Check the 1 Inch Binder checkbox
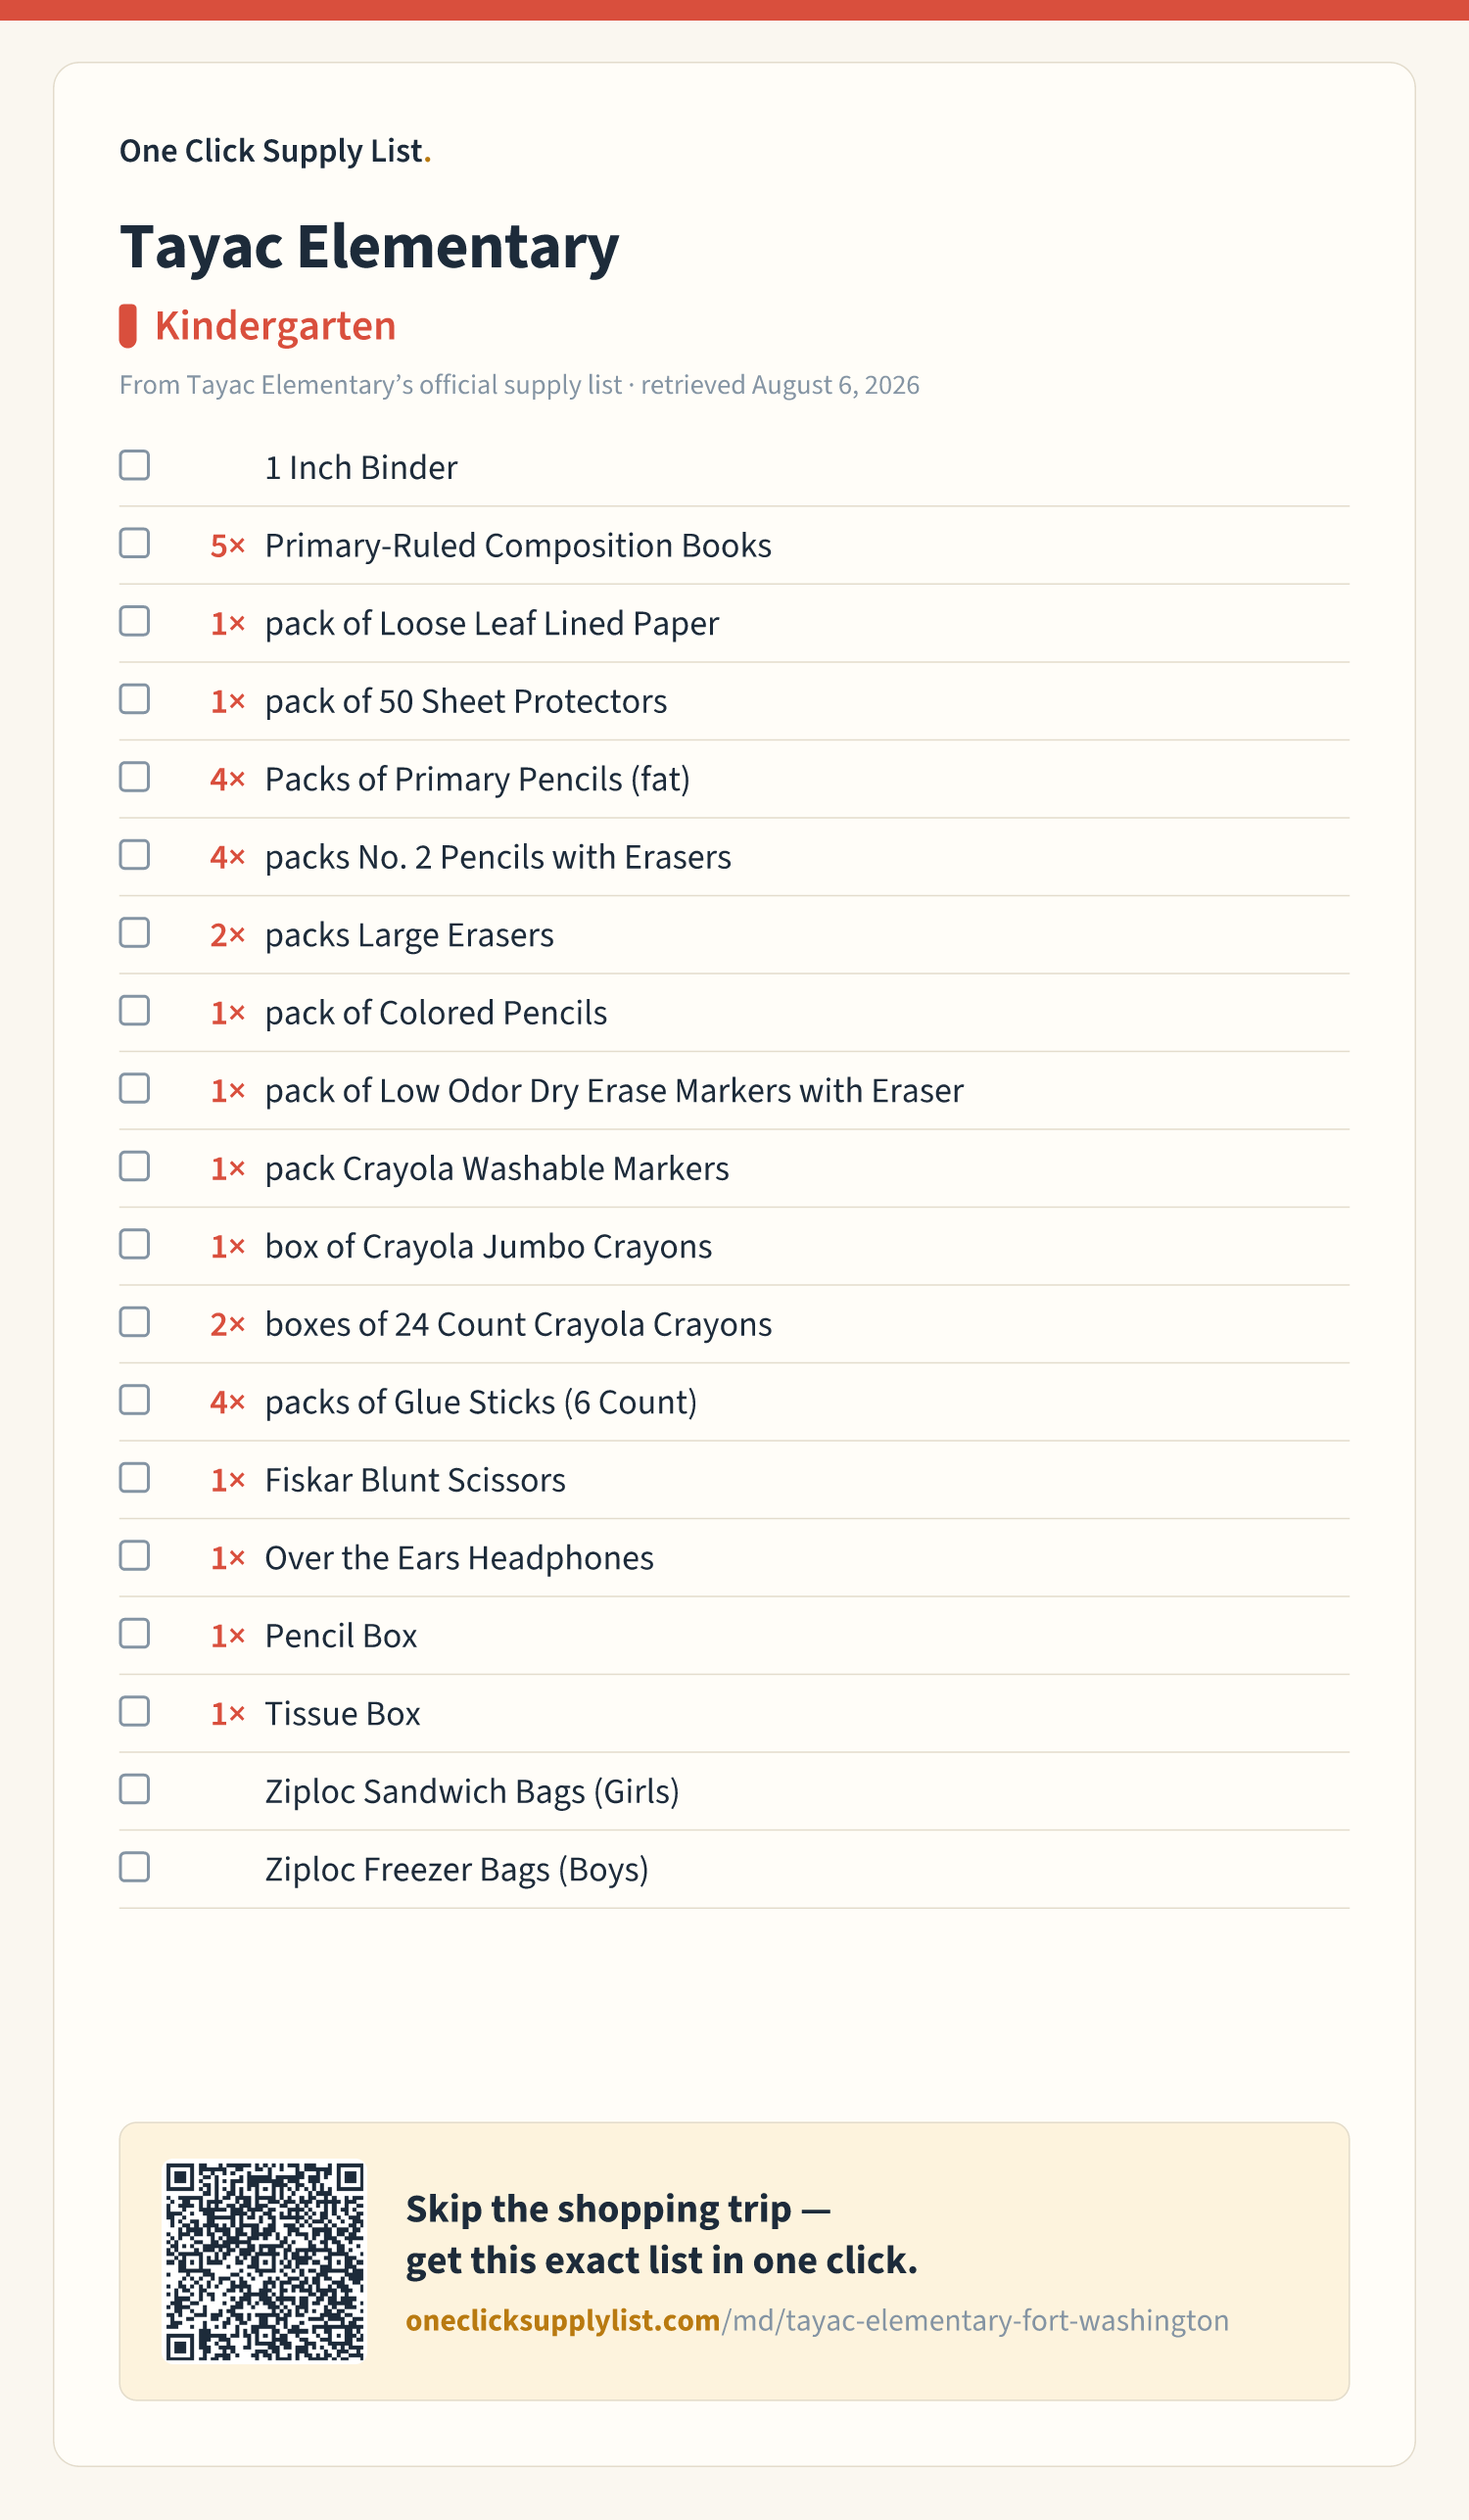This screenshot has width=1469, height=2520. (x=134, y=465)
